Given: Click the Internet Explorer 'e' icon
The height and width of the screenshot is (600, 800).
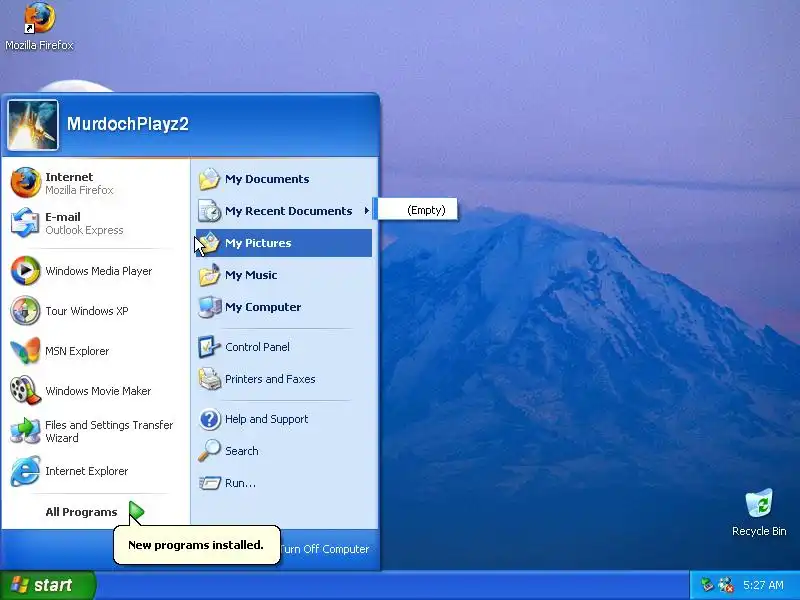Looking at the screenshot, I should click(25, 470).
